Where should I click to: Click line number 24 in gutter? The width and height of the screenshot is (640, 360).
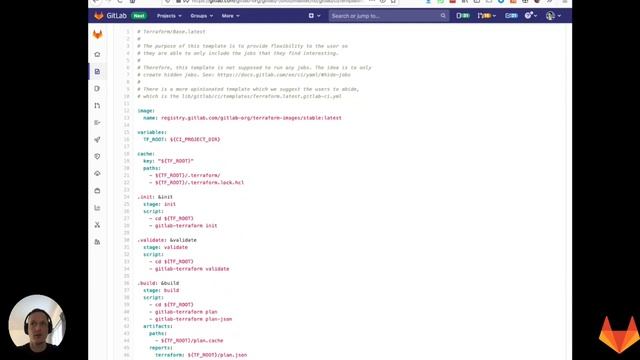[x=127, y=197]
